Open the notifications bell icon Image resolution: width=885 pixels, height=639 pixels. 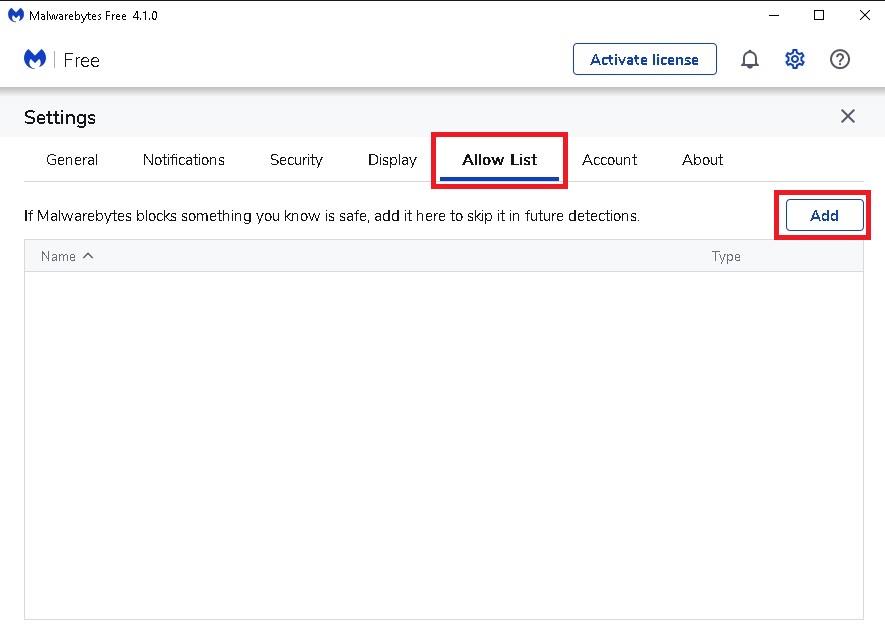point(750,59)
